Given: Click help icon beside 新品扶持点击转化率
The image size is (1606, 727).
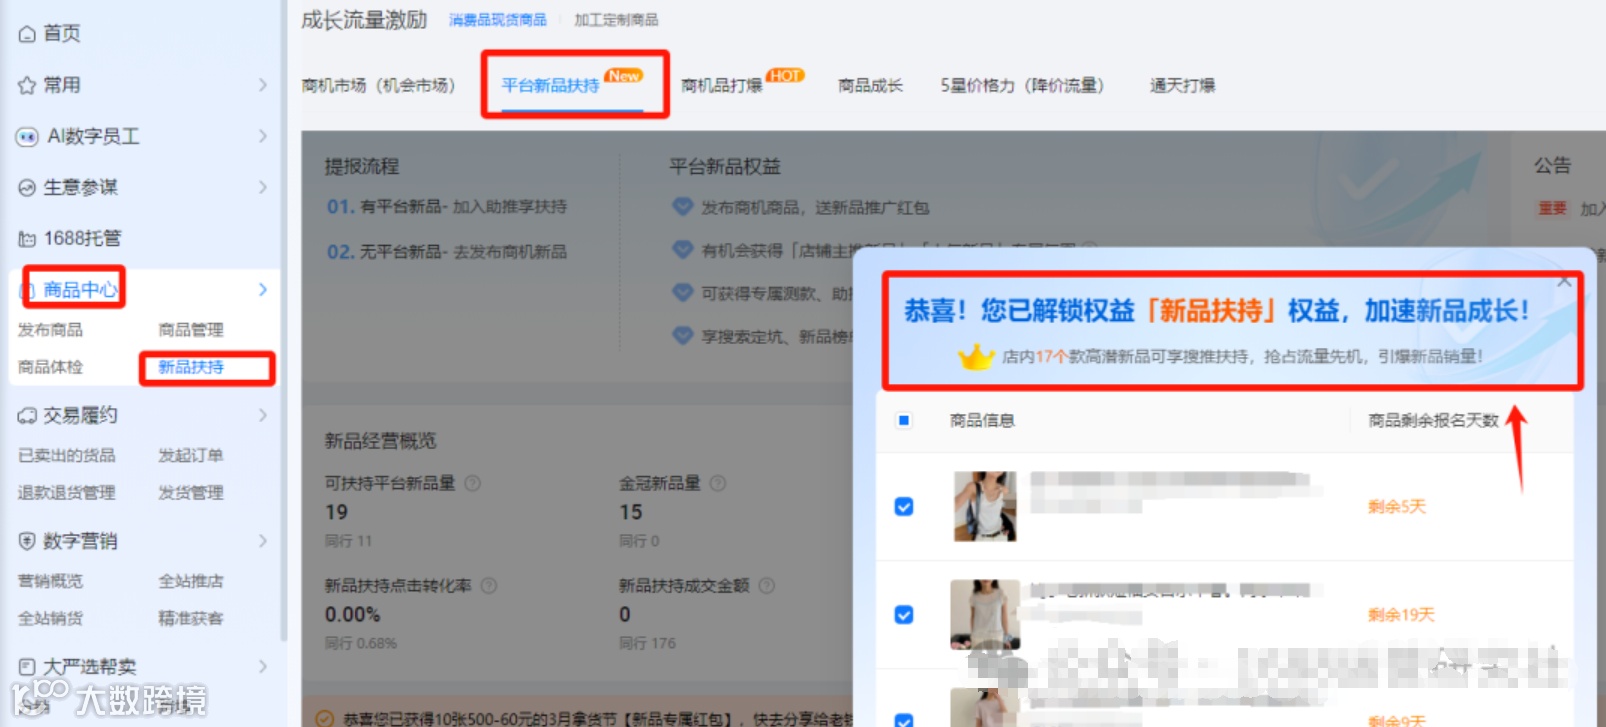Looking at the screenshot, I should pos(489,585).
